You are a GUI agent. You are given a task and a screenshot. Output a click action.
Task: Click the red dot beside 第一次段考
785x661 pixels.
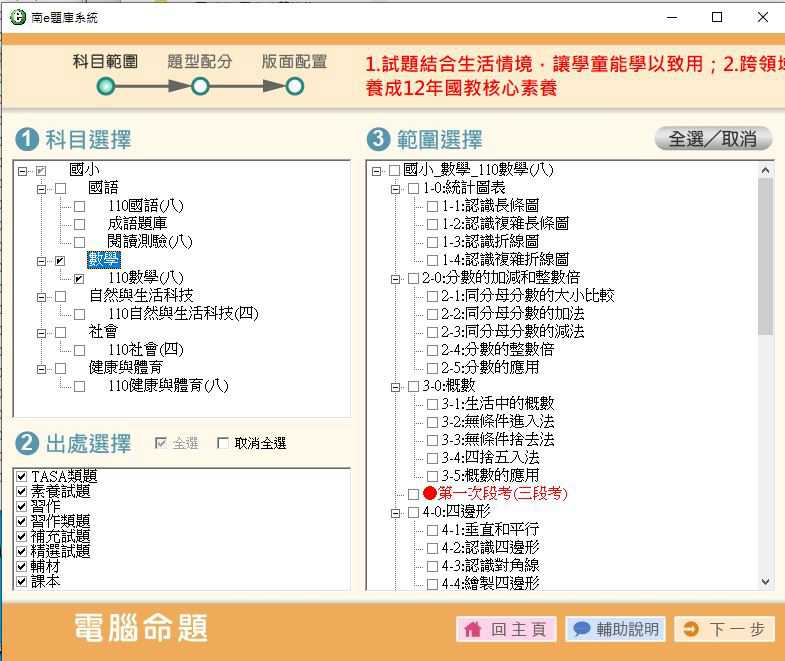point(430,493)
